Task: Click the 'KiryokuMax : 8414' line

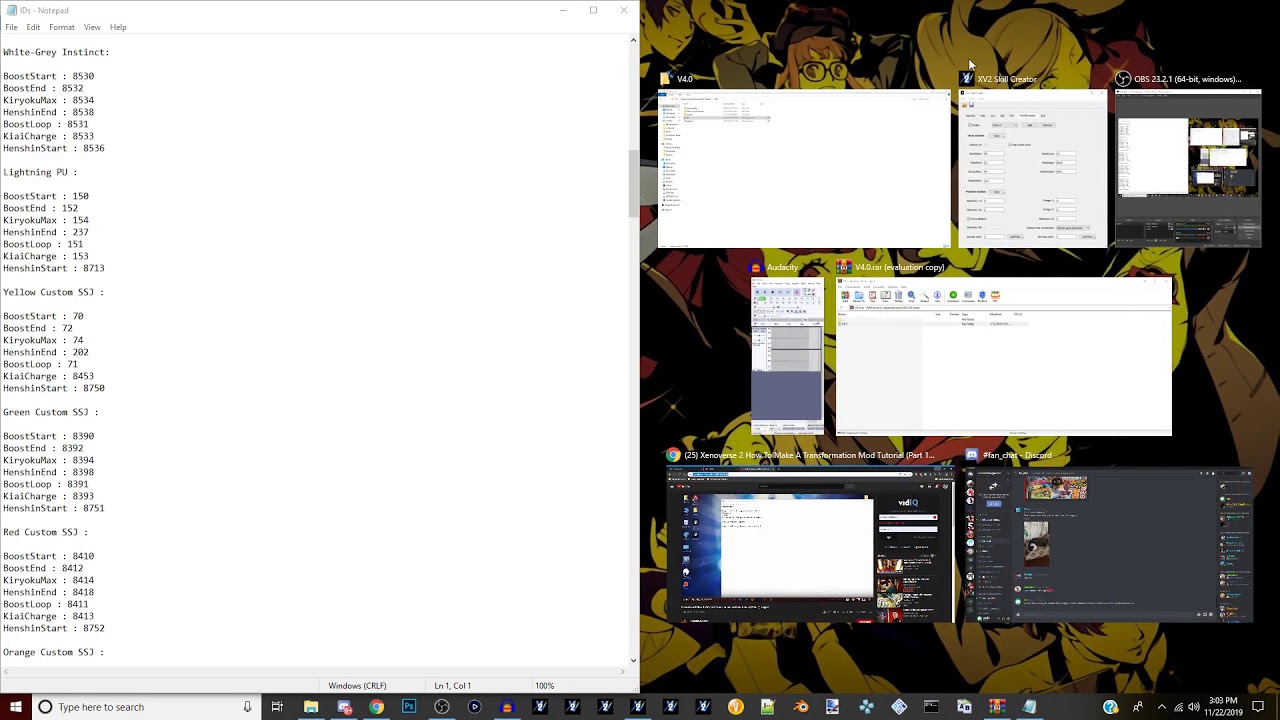Action: (x=48, y=580)
